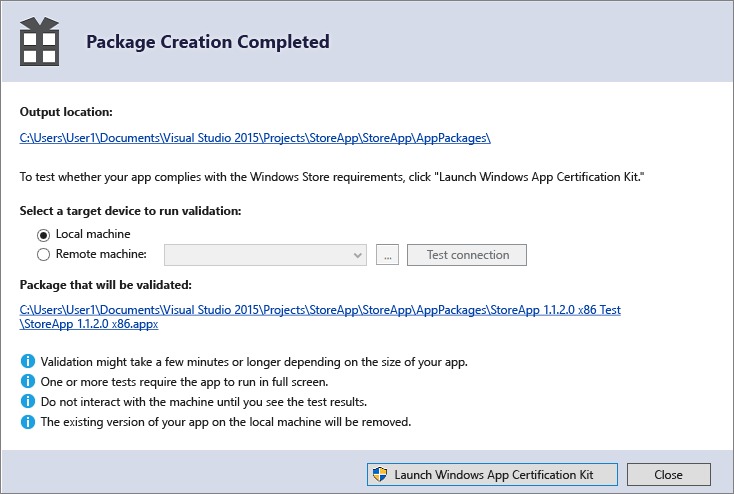Select the Remote machine radio button
The image size is (734, 494).
[x=43, y=254]
